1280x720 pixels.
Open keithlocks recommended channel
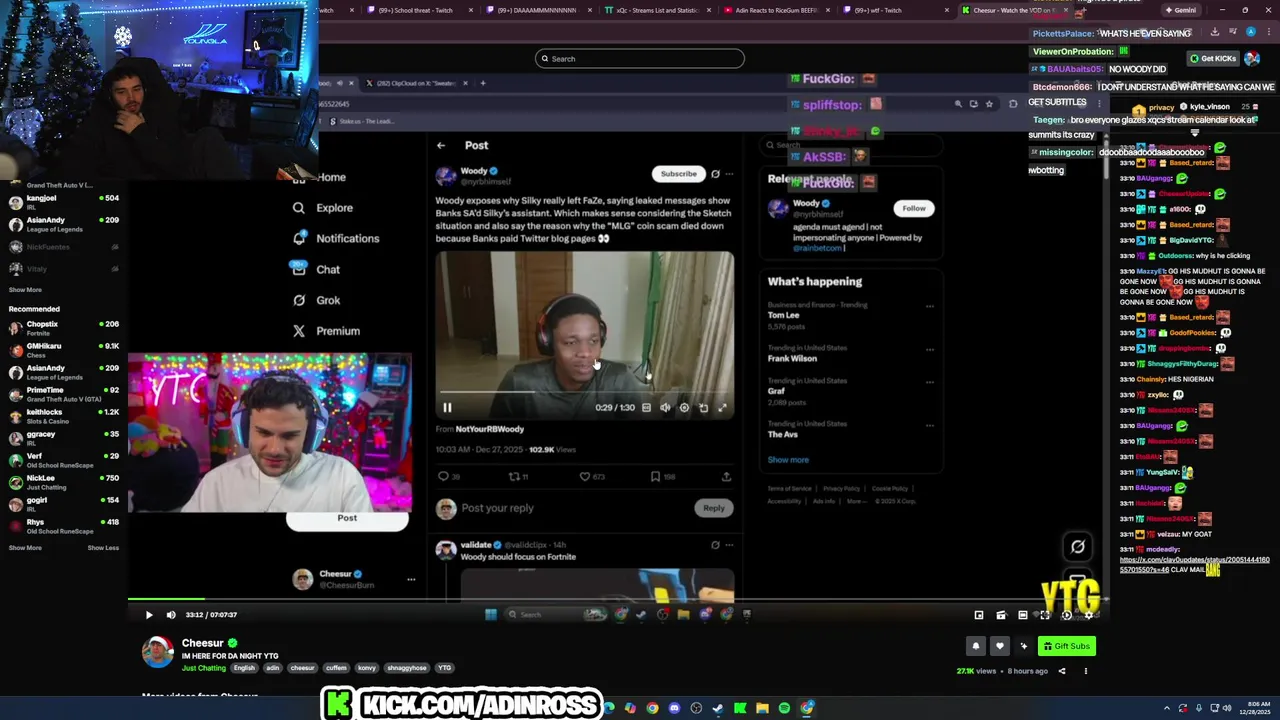coord(63,416)
